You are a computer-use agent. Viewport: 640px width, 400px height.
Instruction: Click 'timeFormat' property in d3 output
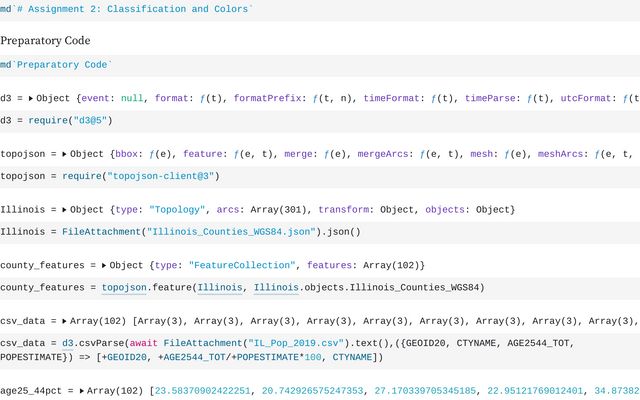[391, 98]
